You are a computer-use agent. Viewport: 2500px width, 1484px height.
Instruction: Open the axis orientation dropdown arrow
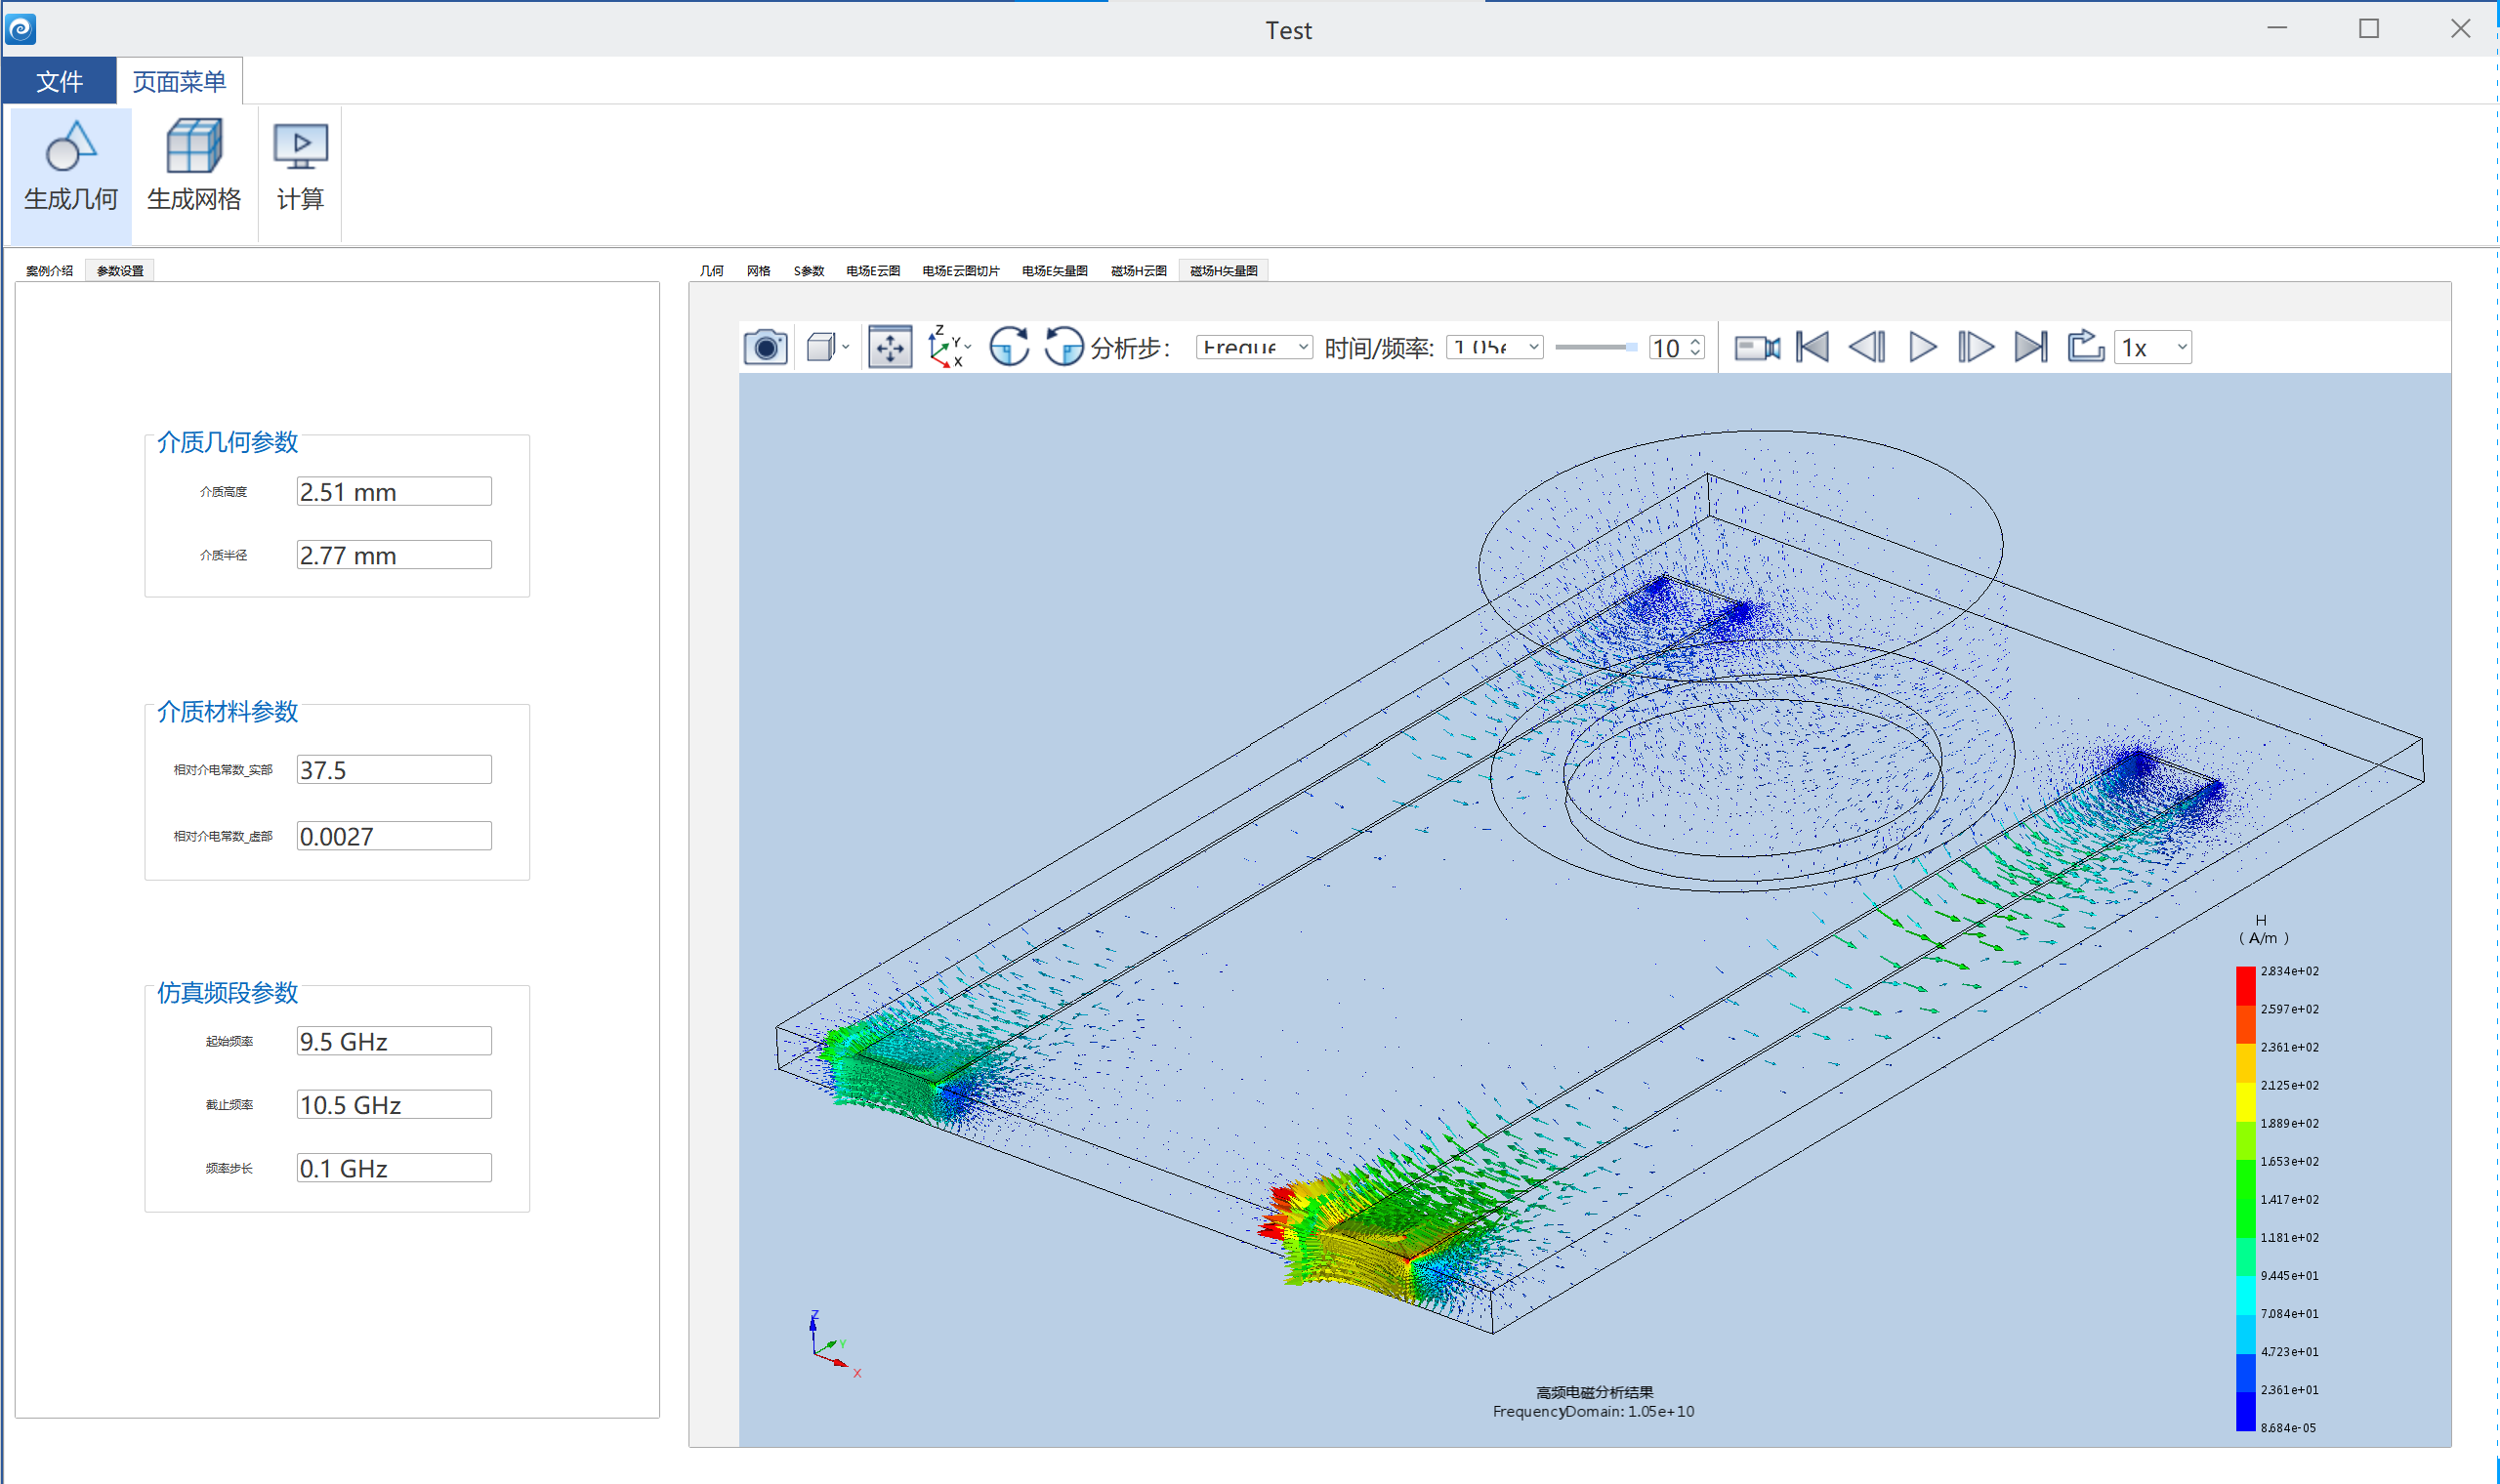(x=968, y=347)
